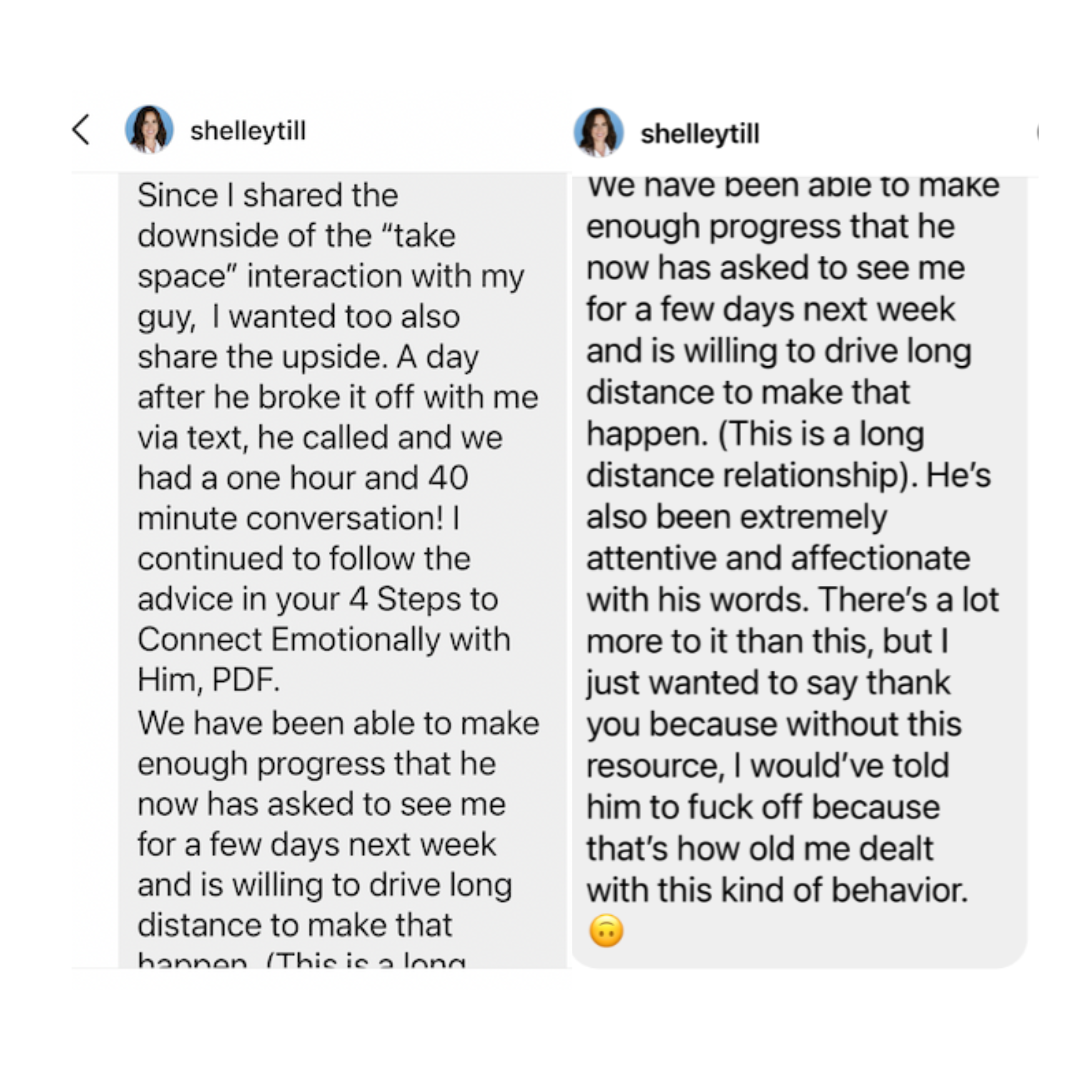Tap shelleytill username in left header
The image size is (1080, 1080).
tap(248, 130)
